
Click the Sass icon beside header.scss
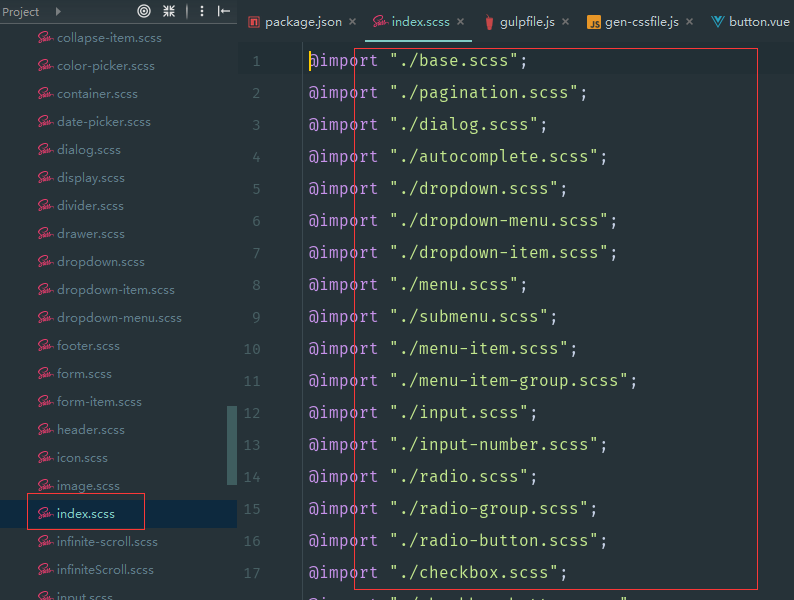click(x=46, y=429)
